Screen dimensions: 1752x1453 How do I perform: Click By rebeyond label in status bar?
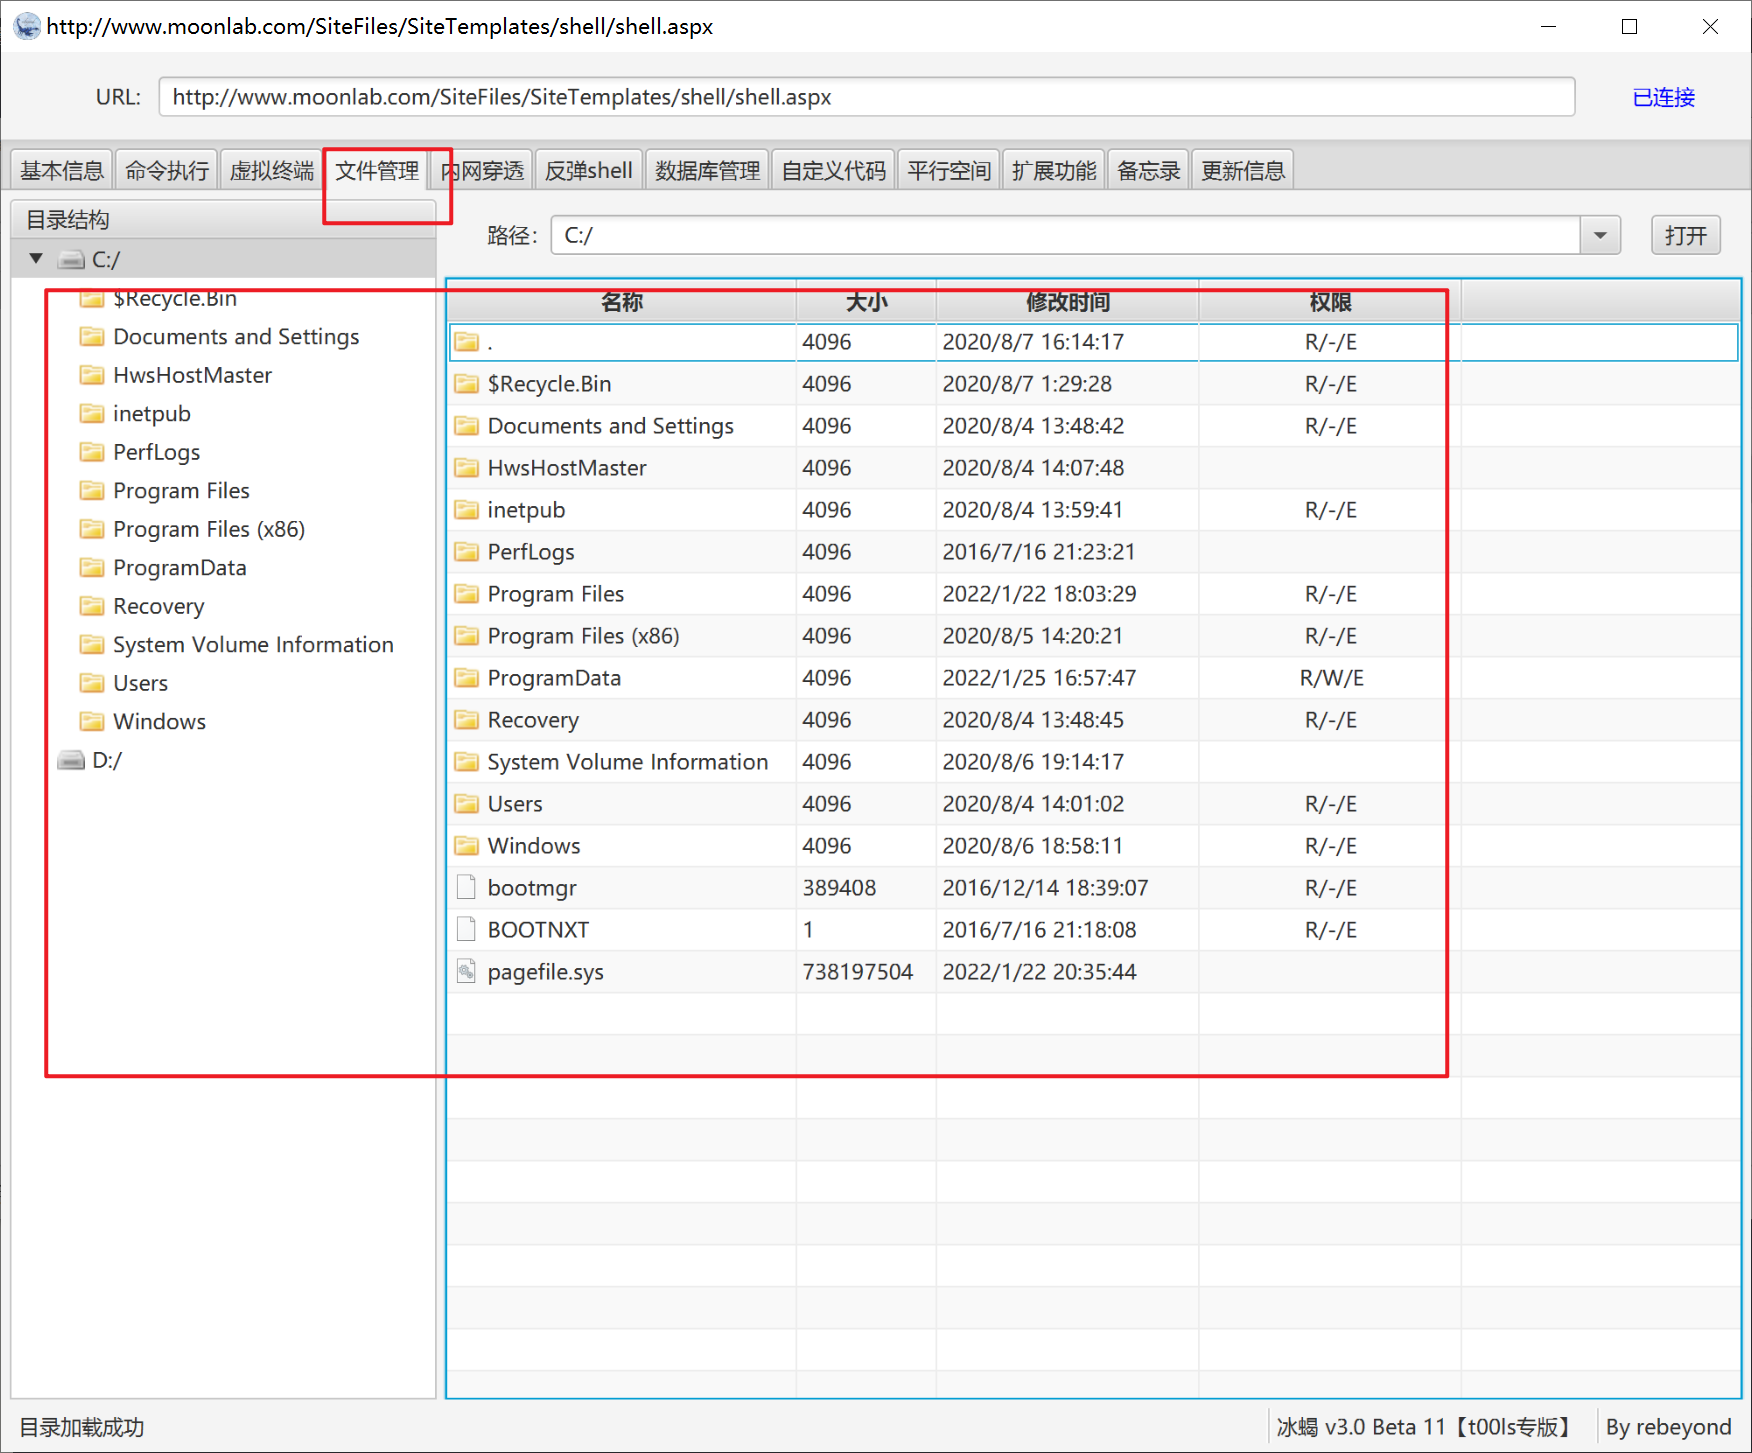click(x=1668, y=1427)
